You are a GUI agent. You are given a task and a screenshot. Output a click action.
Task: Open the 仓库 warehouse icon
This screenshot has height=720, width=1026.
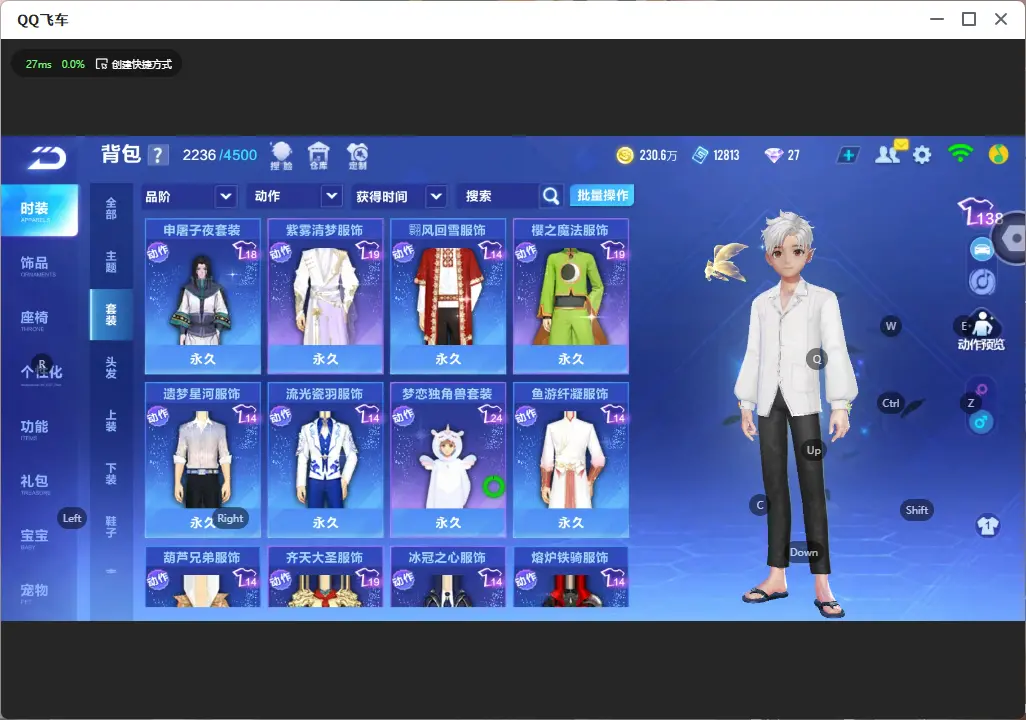pos(319,156)
